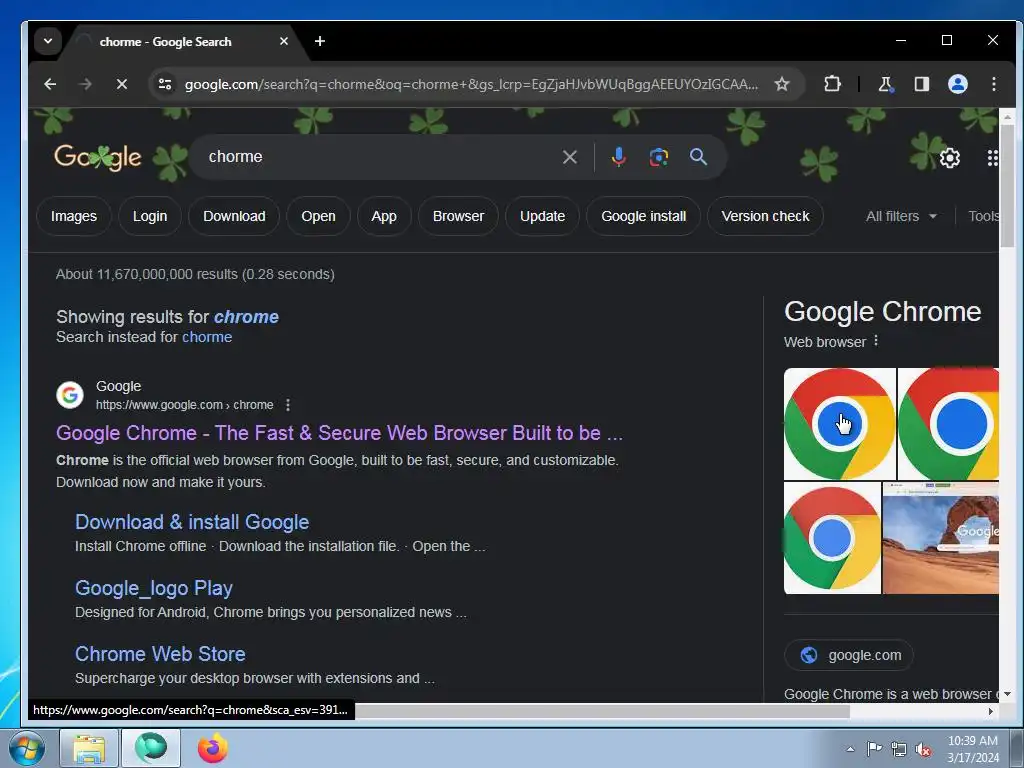The height and width of the screenshot is (768, 1024).
Task: Open the desert browser screenshot thumbnail
Action: 940,538
